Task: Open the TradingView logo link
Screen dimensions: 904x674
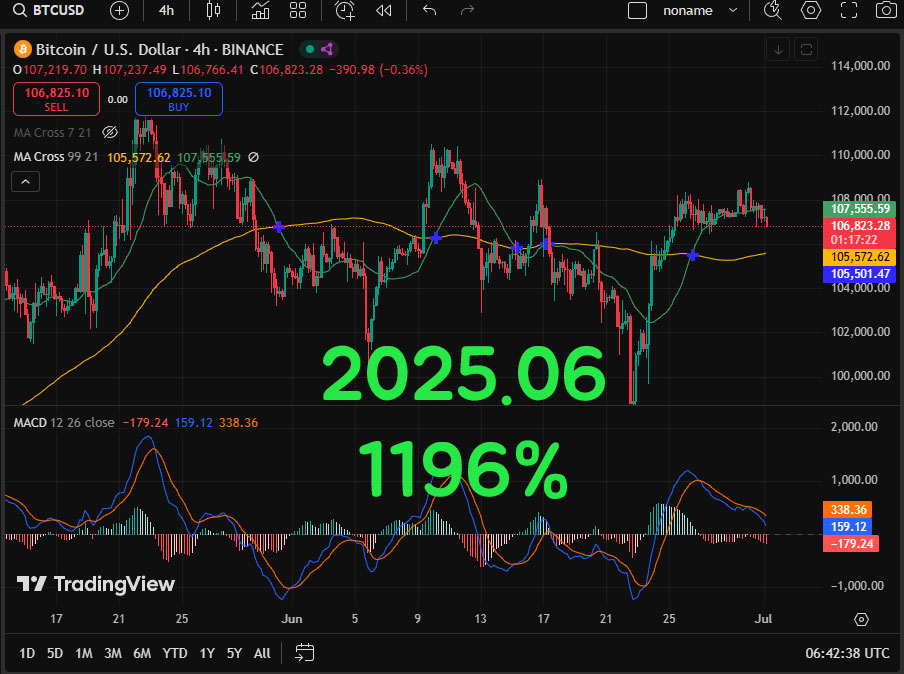Action: tap(96, 584)
